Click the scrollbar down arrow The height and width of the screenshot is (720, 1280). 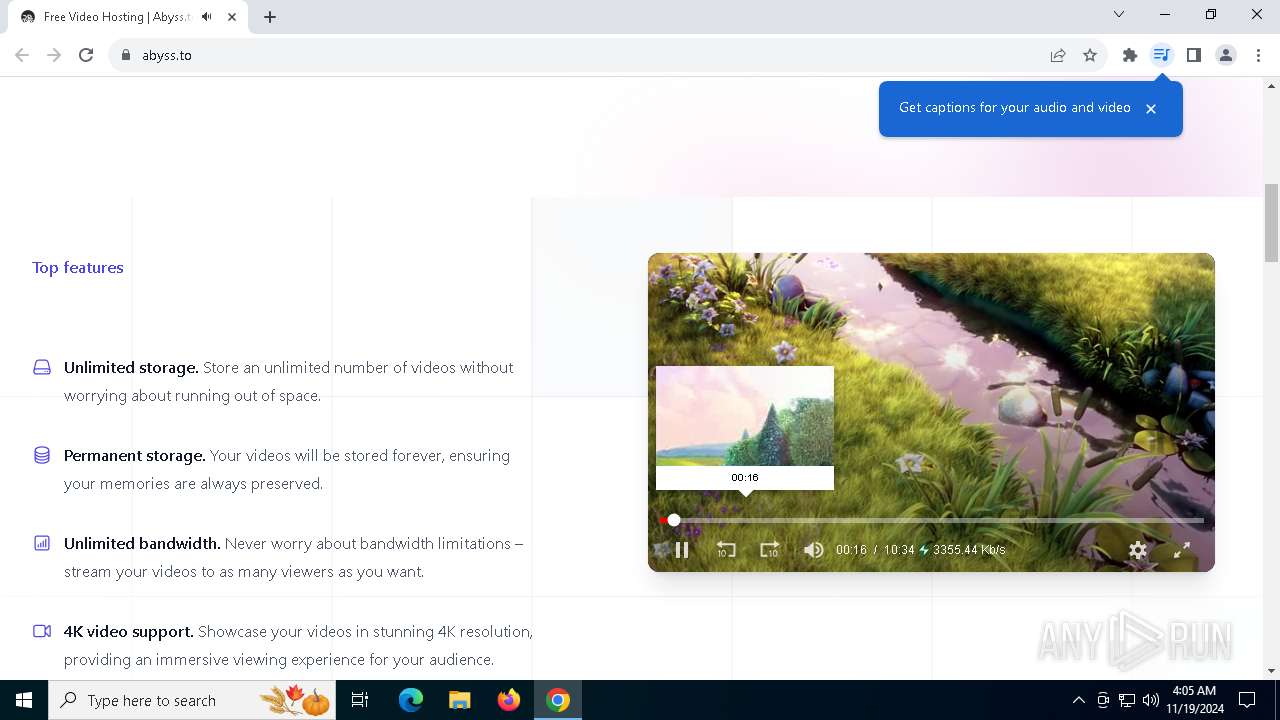coord(1271,671)
